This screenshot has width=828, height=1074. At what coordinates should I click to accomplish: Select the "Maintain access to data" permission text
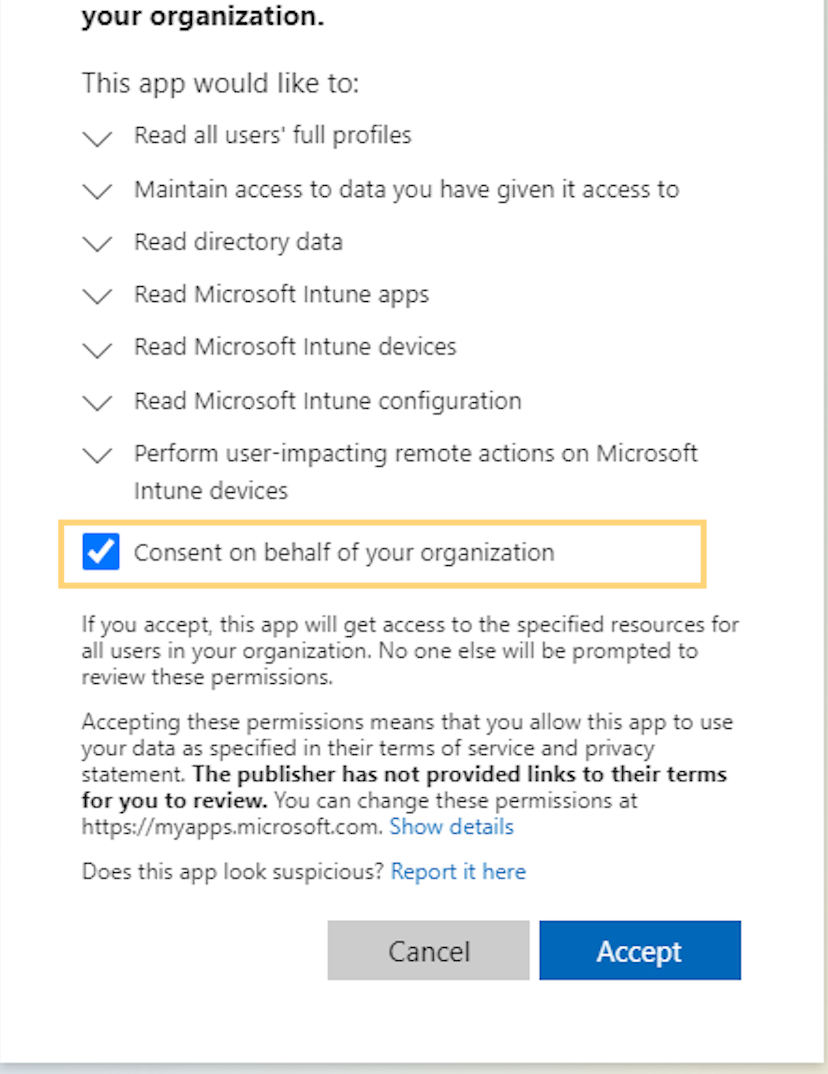(x=406, y=189)
